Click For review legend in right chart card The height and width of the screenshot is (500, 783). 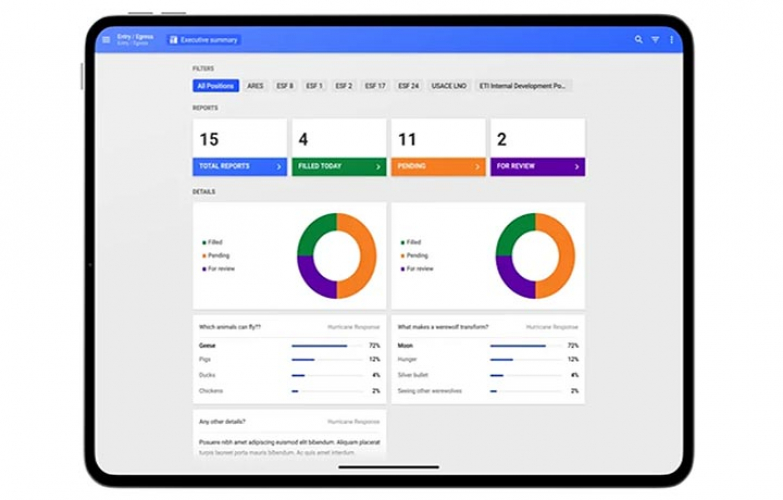click(417, 269)
